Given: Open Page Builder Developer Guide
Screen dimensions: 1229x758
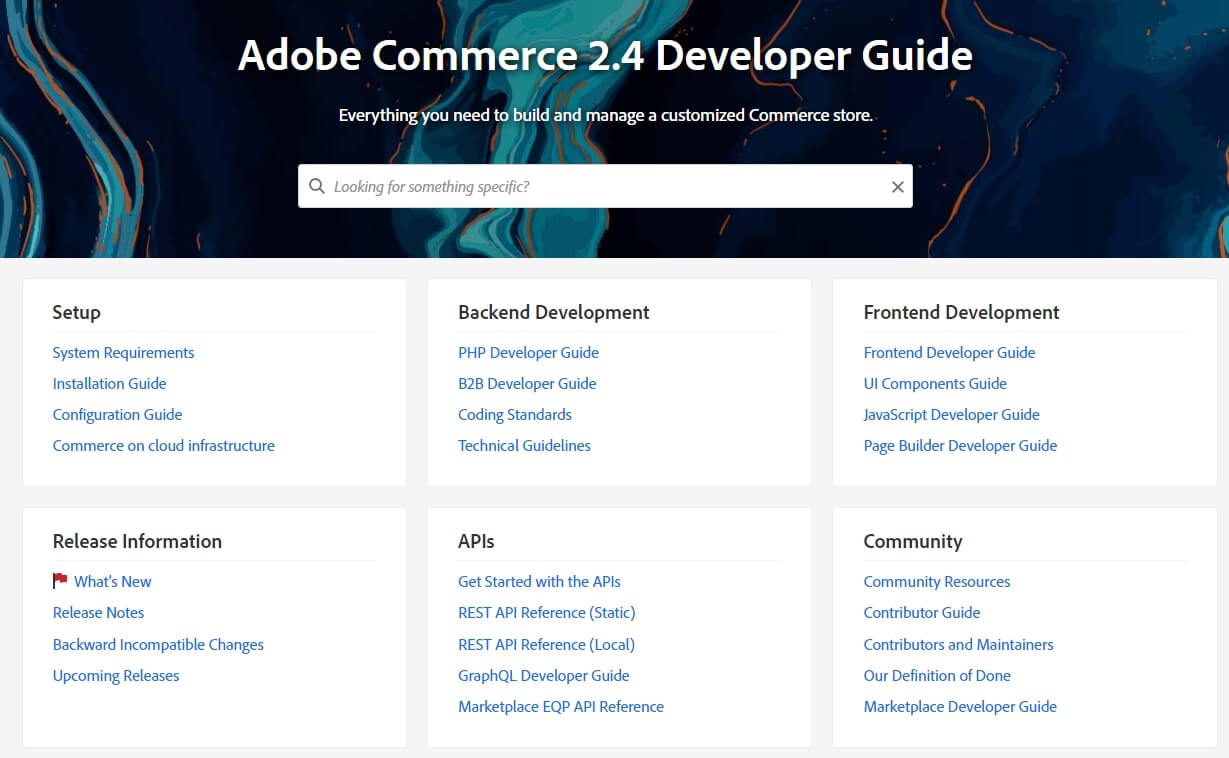Looking at the screenshot, I should point(960,445).
